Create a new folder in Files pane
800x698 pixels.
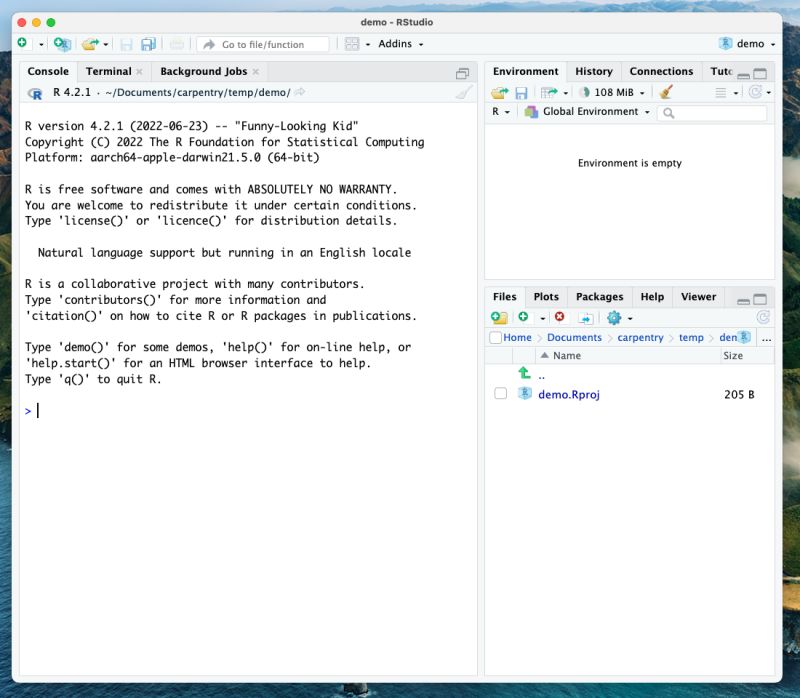click(x=497, y=318)
